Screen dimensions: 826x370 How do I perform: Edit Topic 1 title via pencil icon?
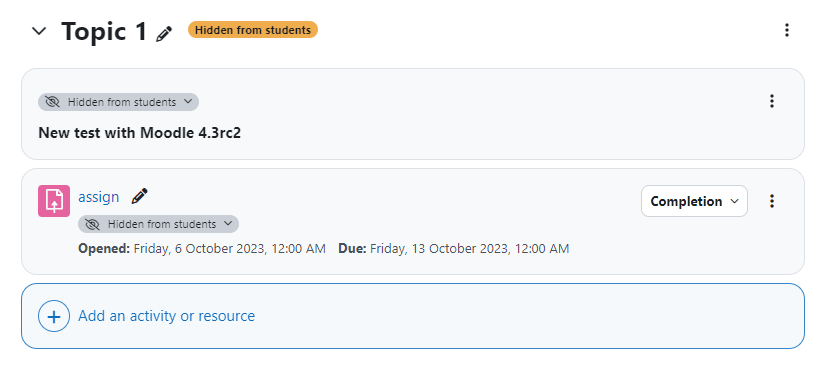coord(164,34)
